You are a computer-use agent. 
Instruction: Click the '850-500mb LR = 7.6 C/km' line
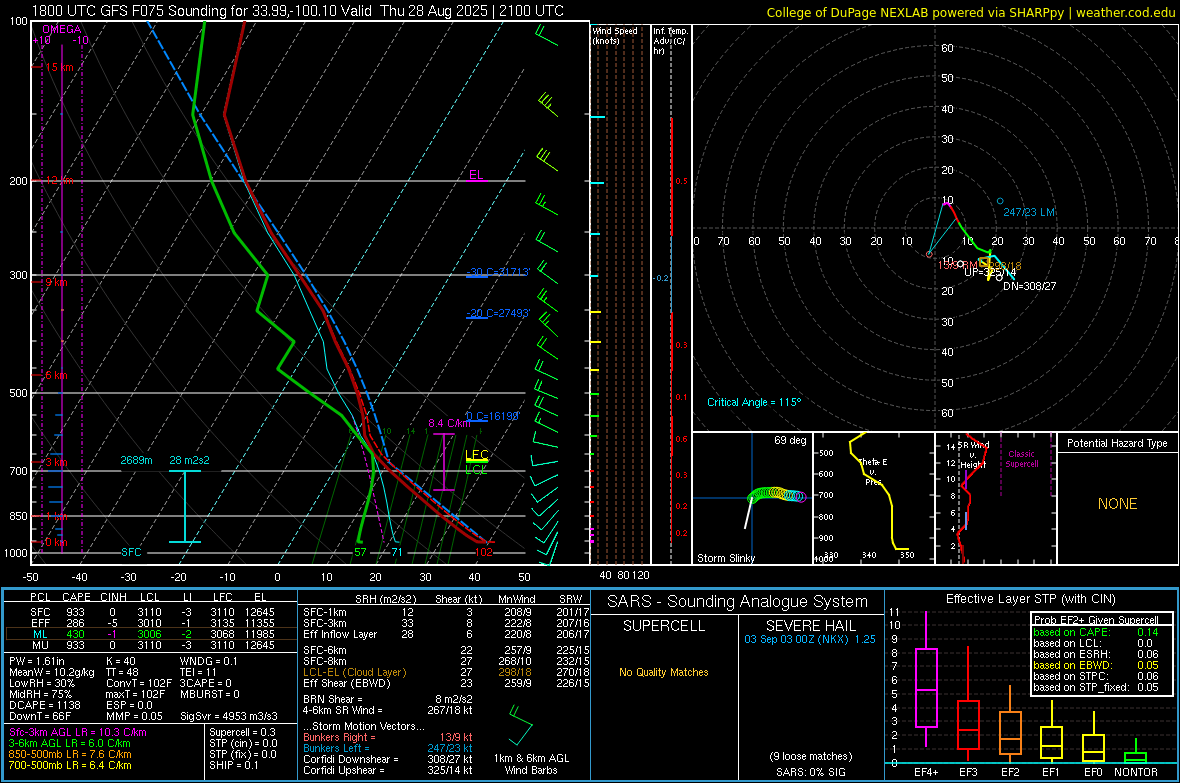pos(70,754)
